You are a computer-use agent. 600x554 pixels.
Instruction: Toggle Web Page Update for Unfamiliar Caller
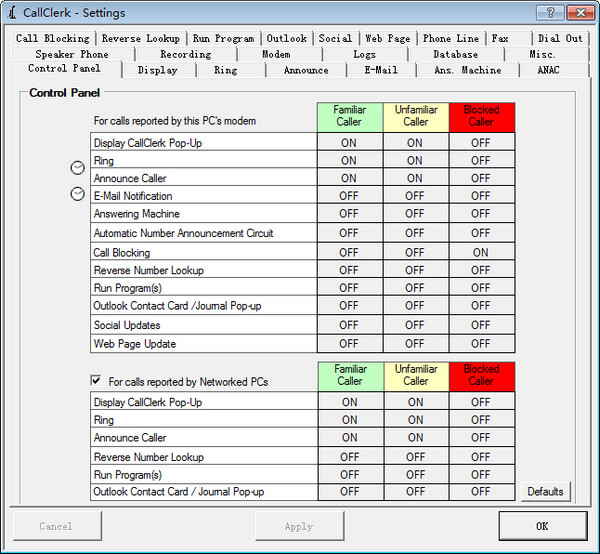pos(415,344)
